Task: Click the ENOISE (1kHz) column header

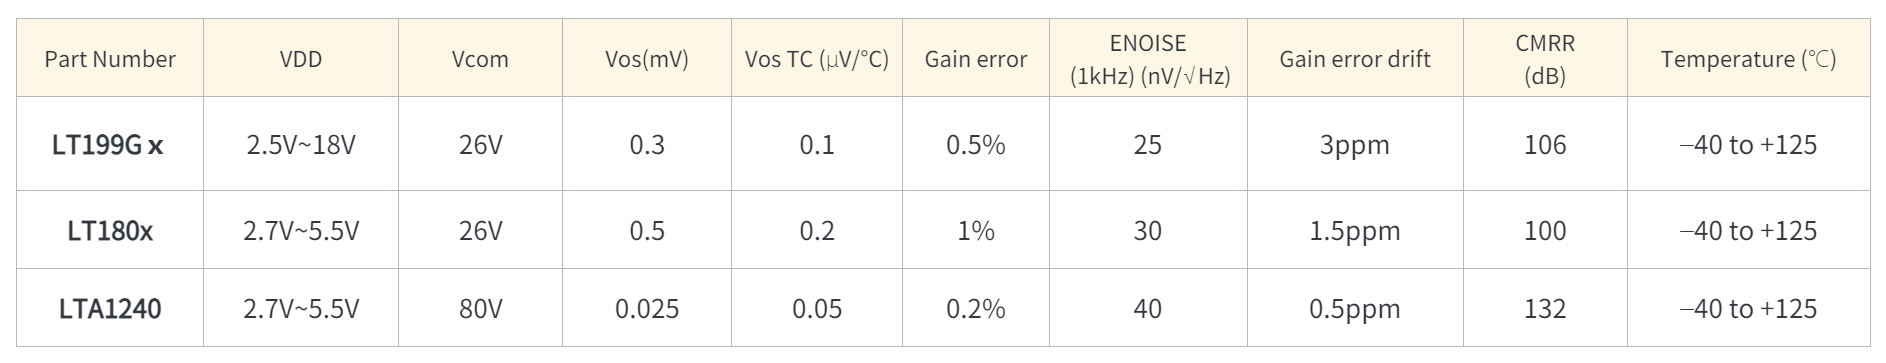Action: pyautogui.click(x=1148, y=59)
